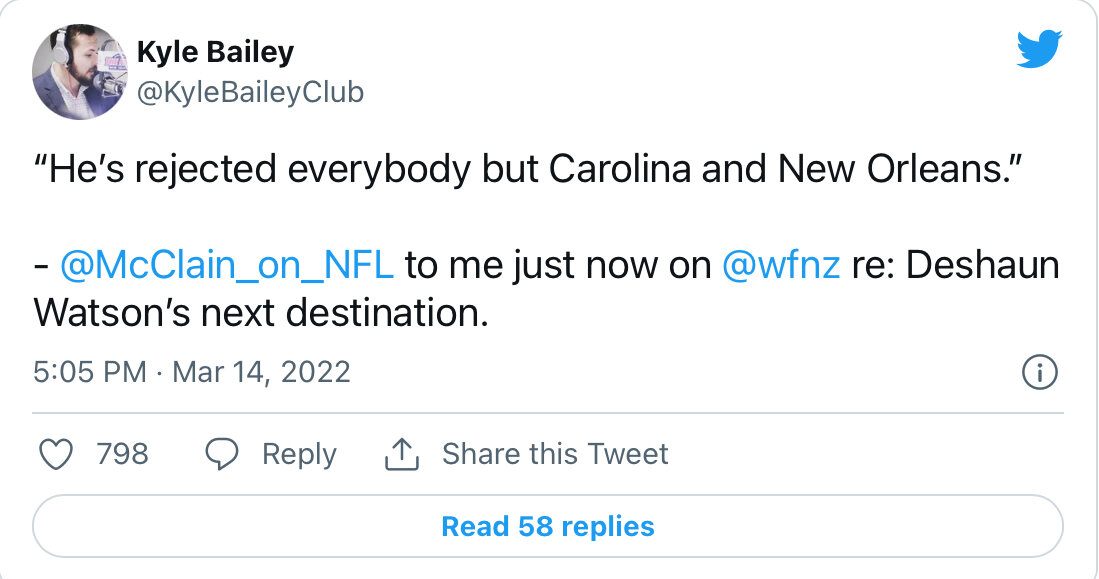Screen dimensions: 1099x579
Task: Click the "to me just now on" text
Action: coord(558,267)
